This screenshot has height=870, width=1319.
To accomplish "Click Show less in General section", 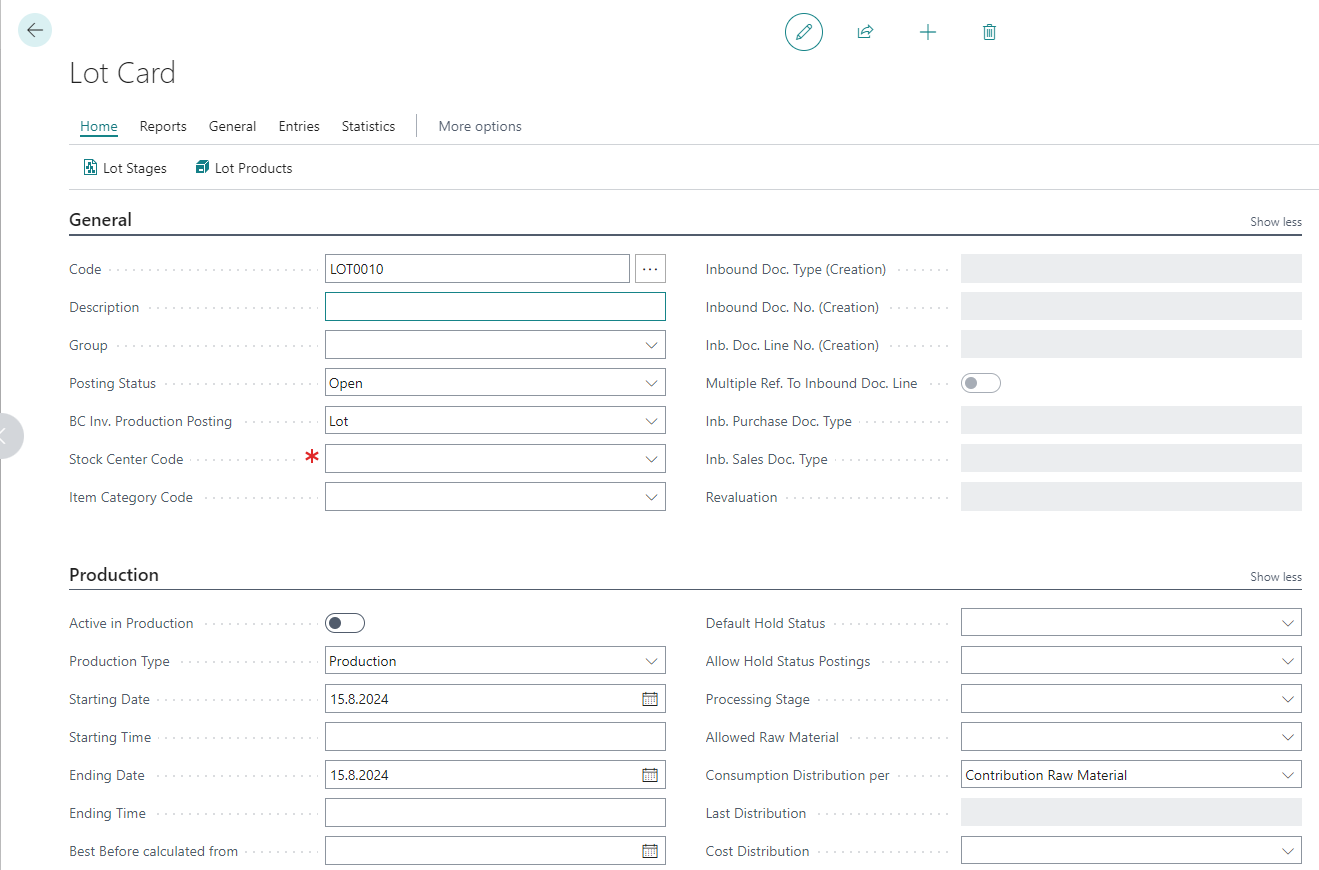I will (1275, 222).
